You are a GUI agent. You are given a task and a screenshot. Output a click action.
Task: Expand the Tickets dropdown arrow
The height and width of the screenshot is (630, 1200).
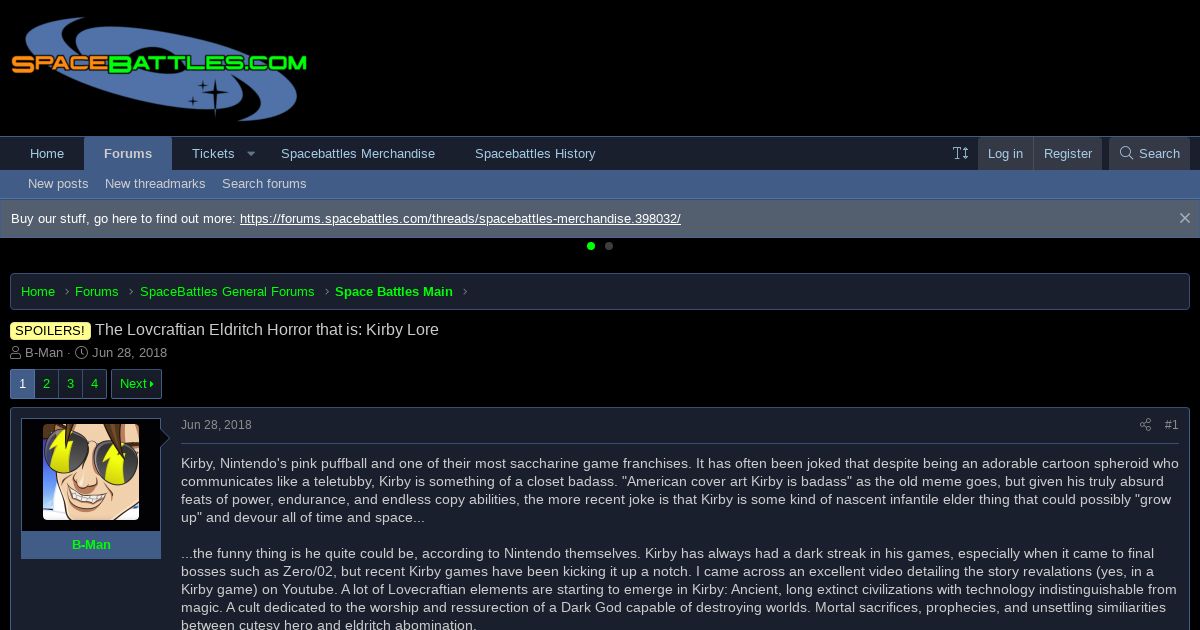pyautogui.click(x=251, y=153)
